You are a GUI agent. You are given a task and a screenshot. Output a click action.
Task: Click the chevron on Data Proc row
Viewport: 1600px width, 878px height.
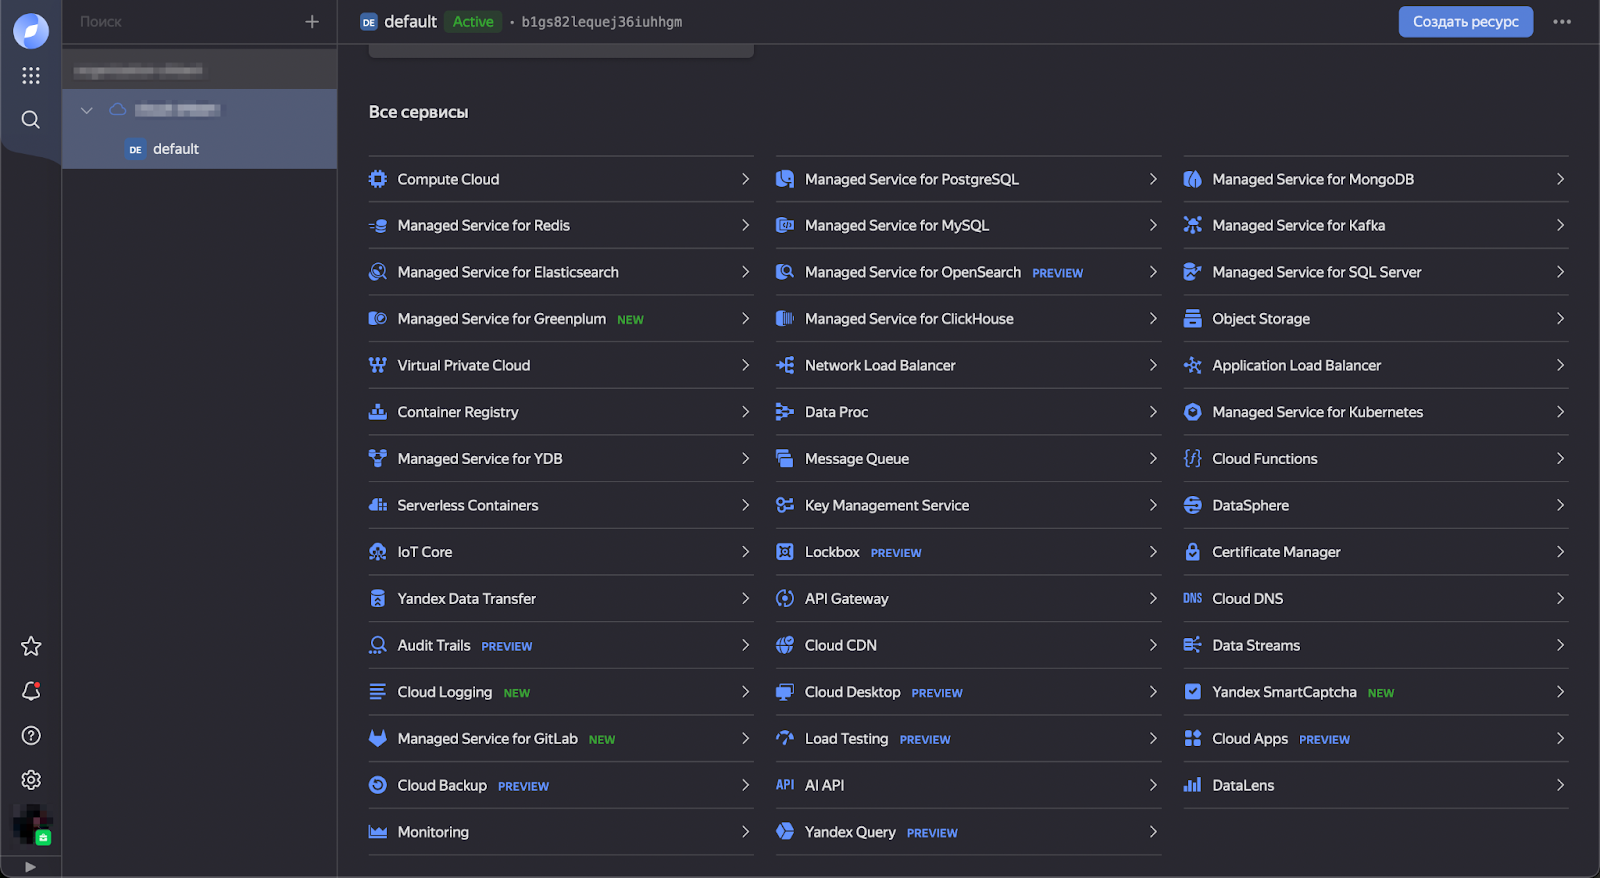point(1153,412)
